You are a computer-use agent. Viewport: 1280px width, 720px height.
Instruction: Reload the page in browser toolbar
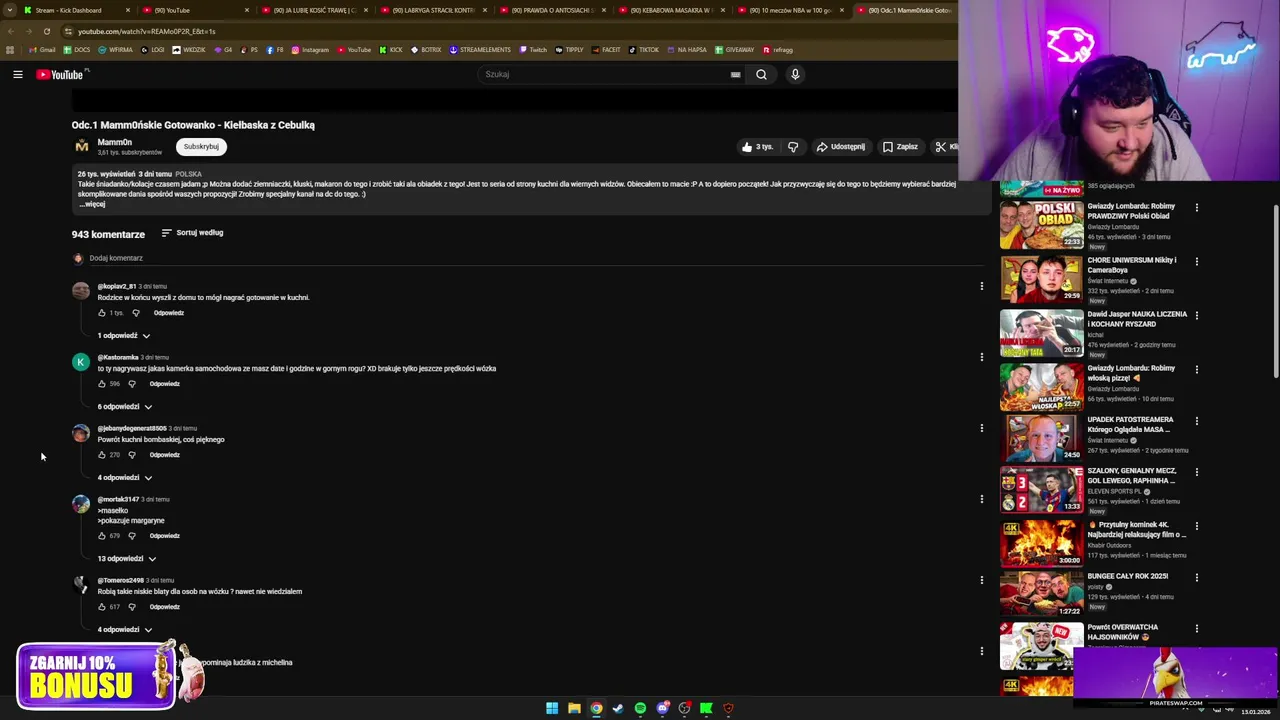(x=46, y=31)
